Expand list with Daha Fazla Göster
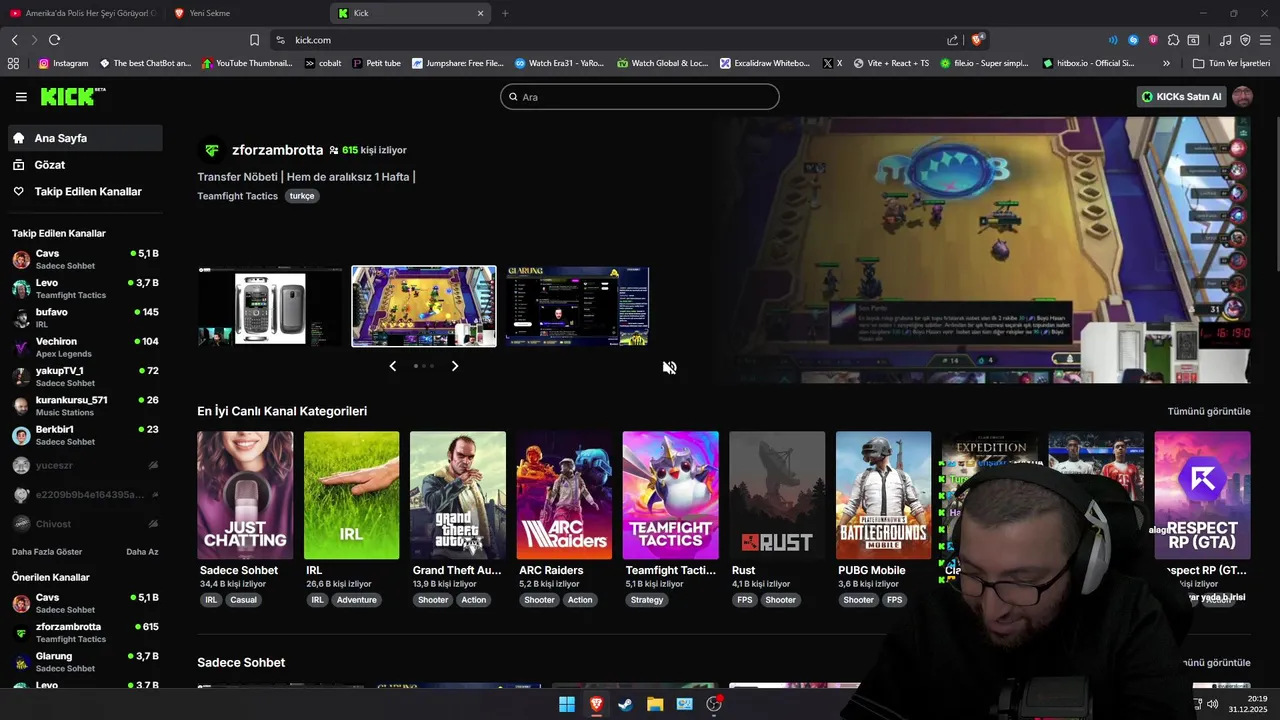Image resolution: width=1280 pixels, height=720 pixels. tap(47, 552)
